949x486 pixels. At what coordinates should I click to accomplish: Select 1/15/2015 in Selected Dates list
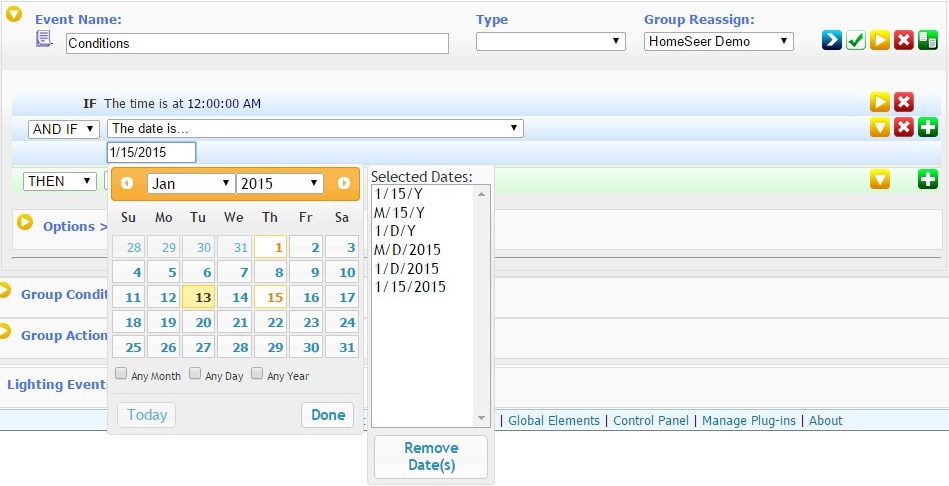point(409,288)
